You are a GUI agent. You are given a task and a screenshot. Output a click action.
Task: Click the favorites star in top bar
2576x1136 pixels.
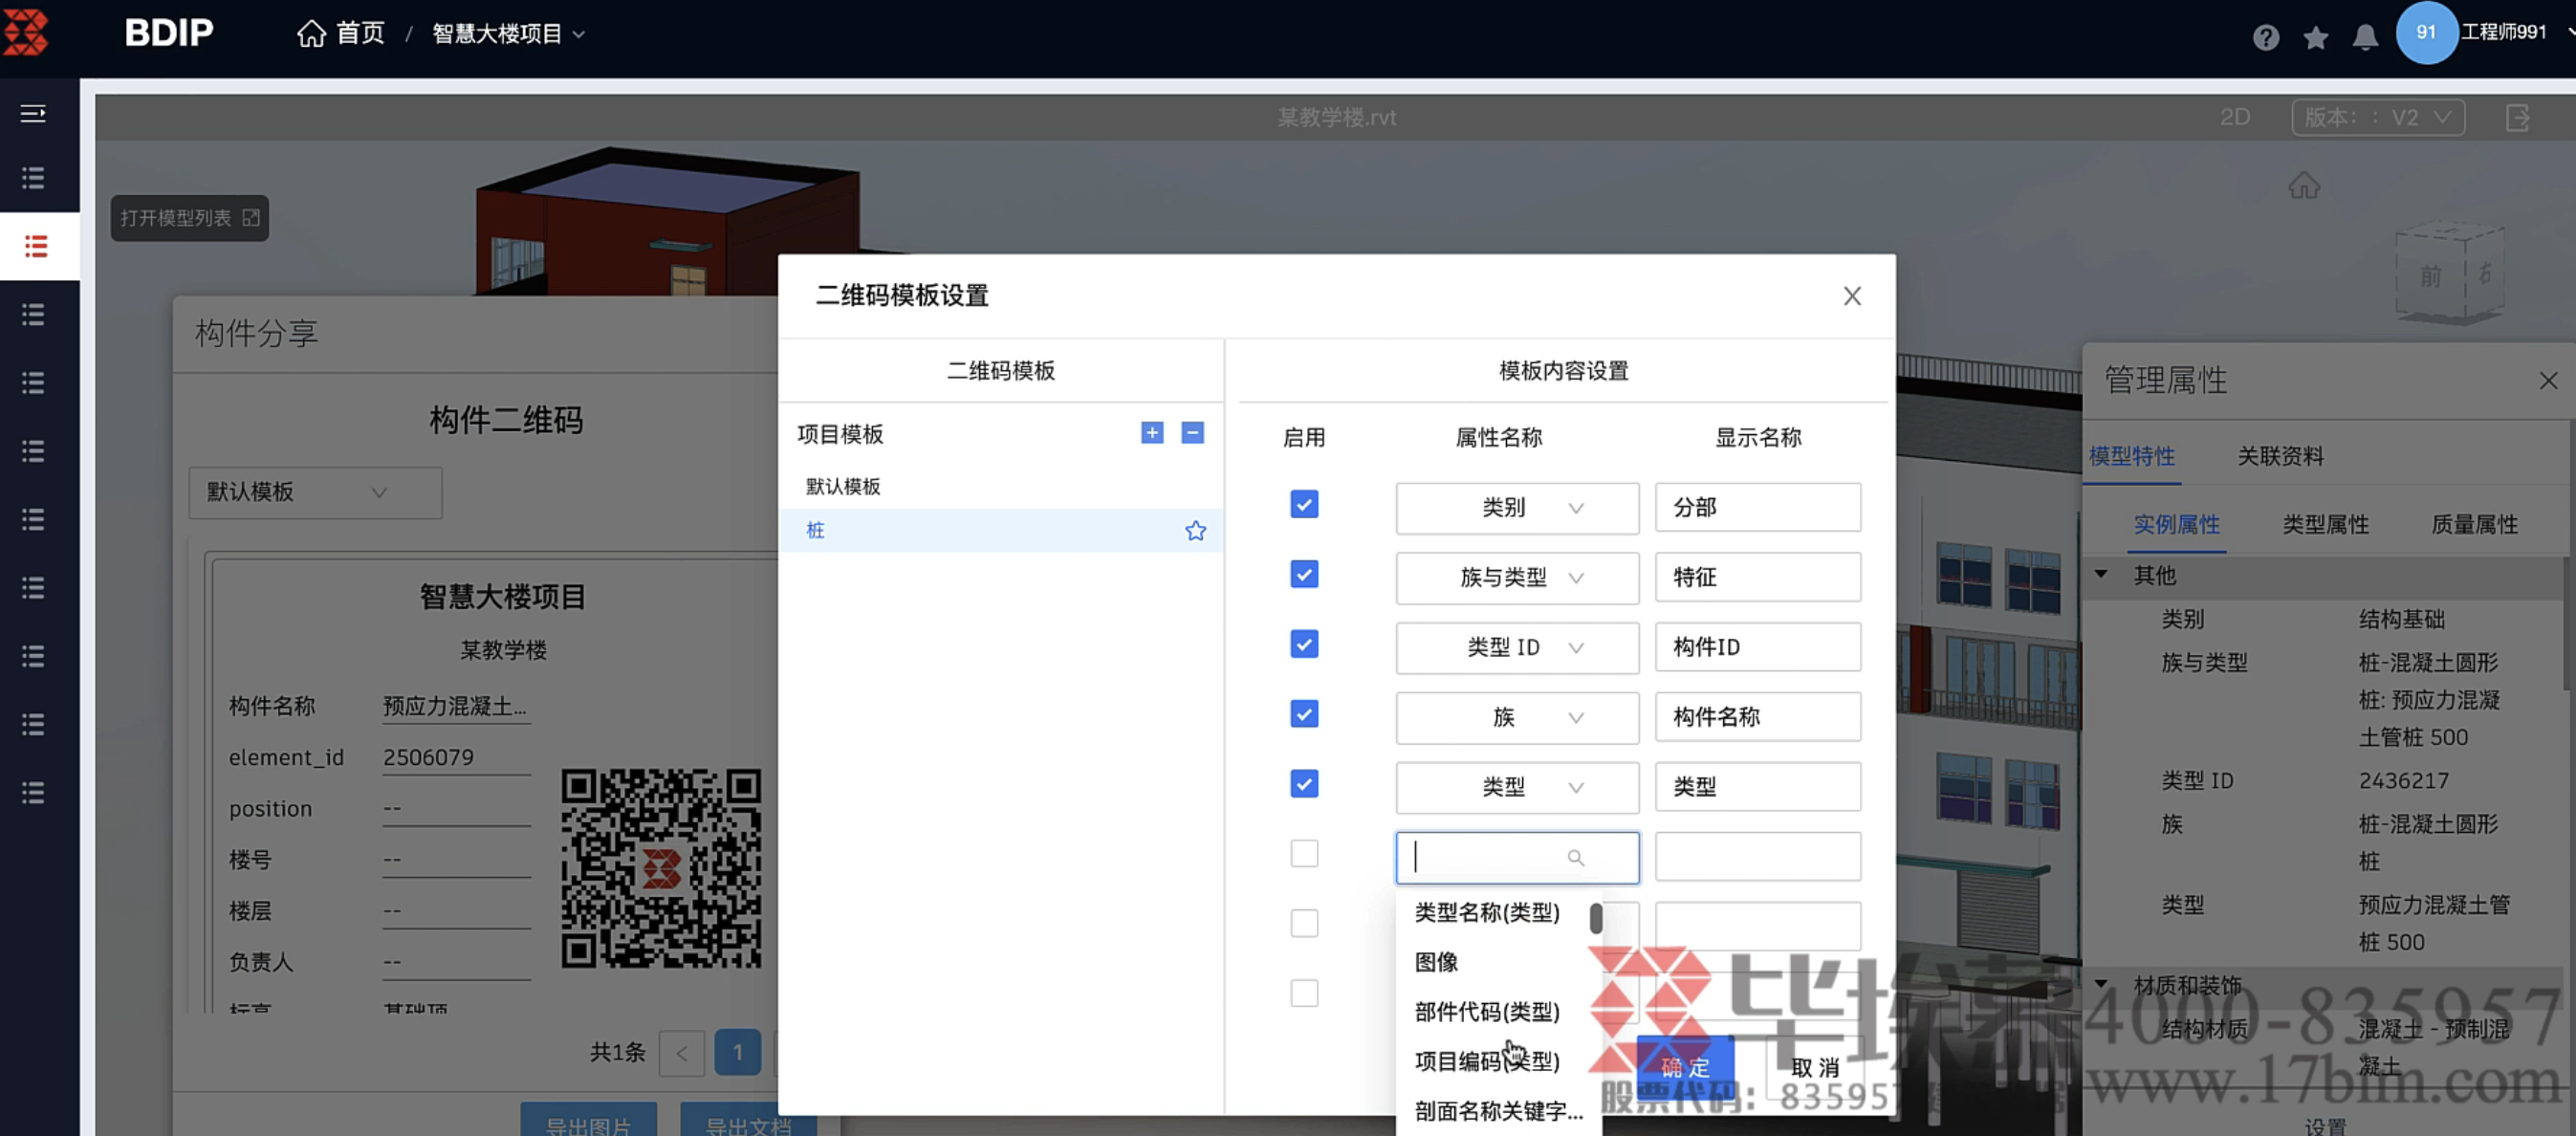pyautogui.click(x=2315, y=38)
